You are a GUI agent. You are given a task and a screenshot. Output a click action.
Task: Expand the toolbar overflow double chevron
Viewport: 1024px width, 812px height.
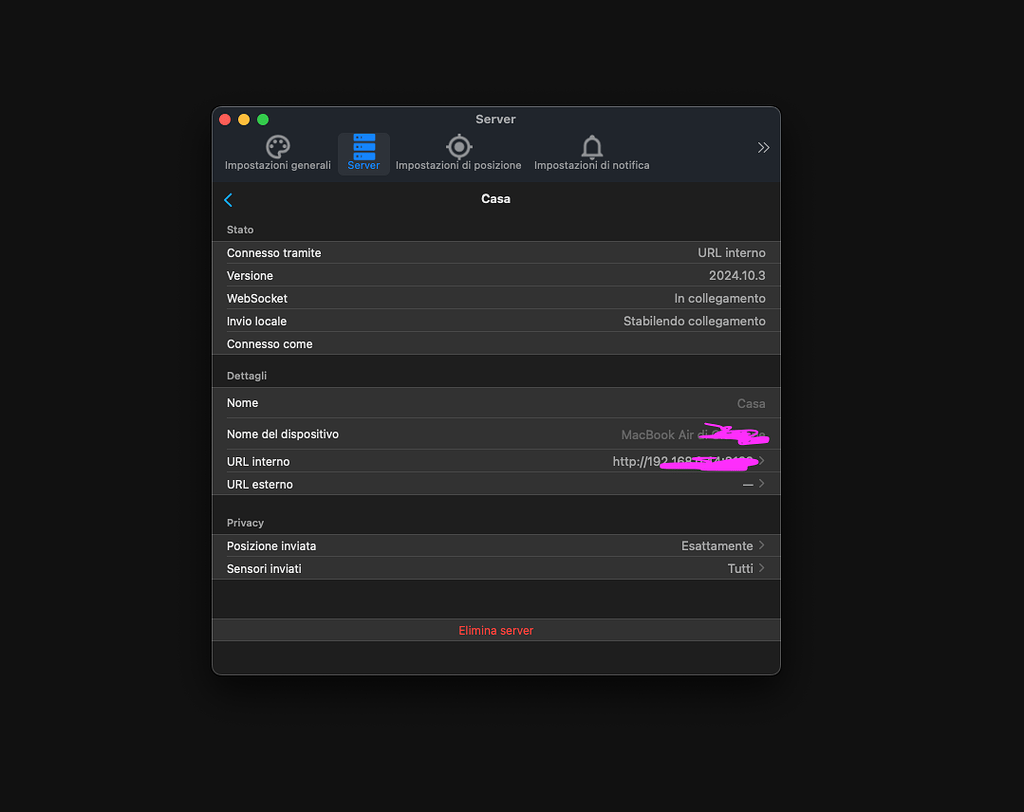click(x=763, y=146)
